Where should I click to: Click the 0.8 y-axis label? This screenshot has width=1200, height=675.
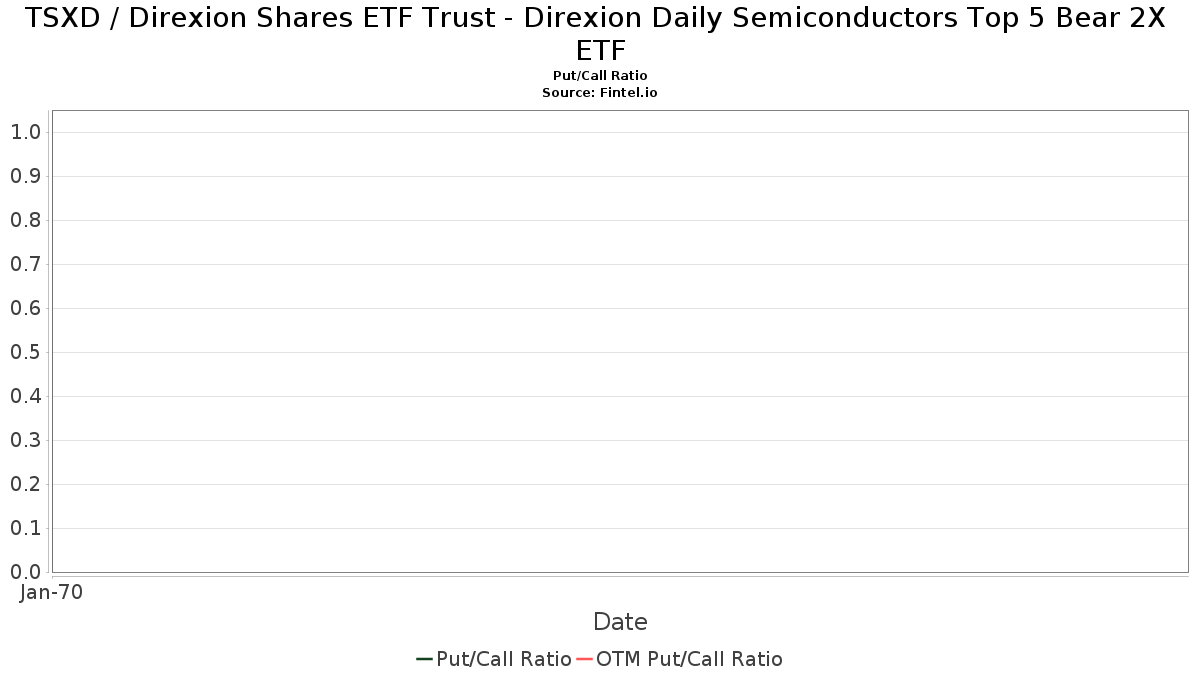25,220
